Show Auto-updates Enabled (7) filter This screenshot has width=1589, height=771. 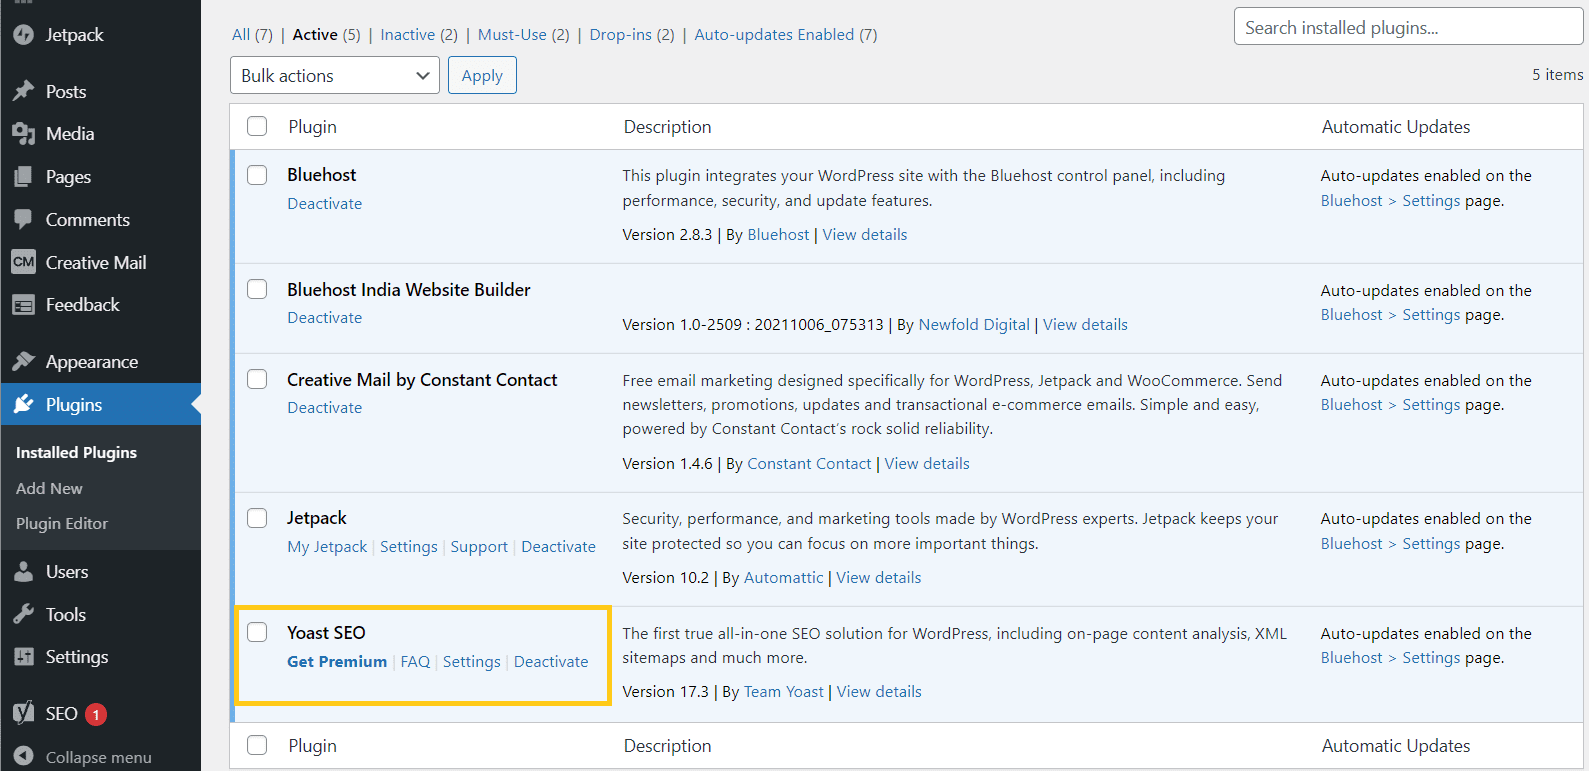(x=786, y=34)
